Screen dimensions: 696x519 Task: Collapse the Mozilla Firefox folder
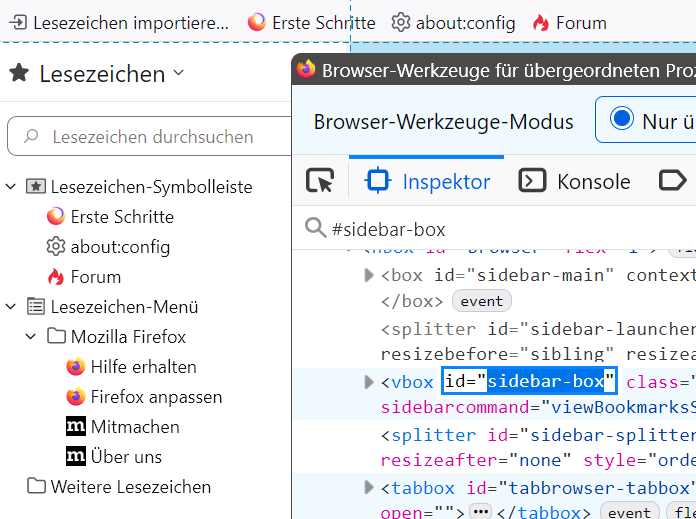[31, 337]
